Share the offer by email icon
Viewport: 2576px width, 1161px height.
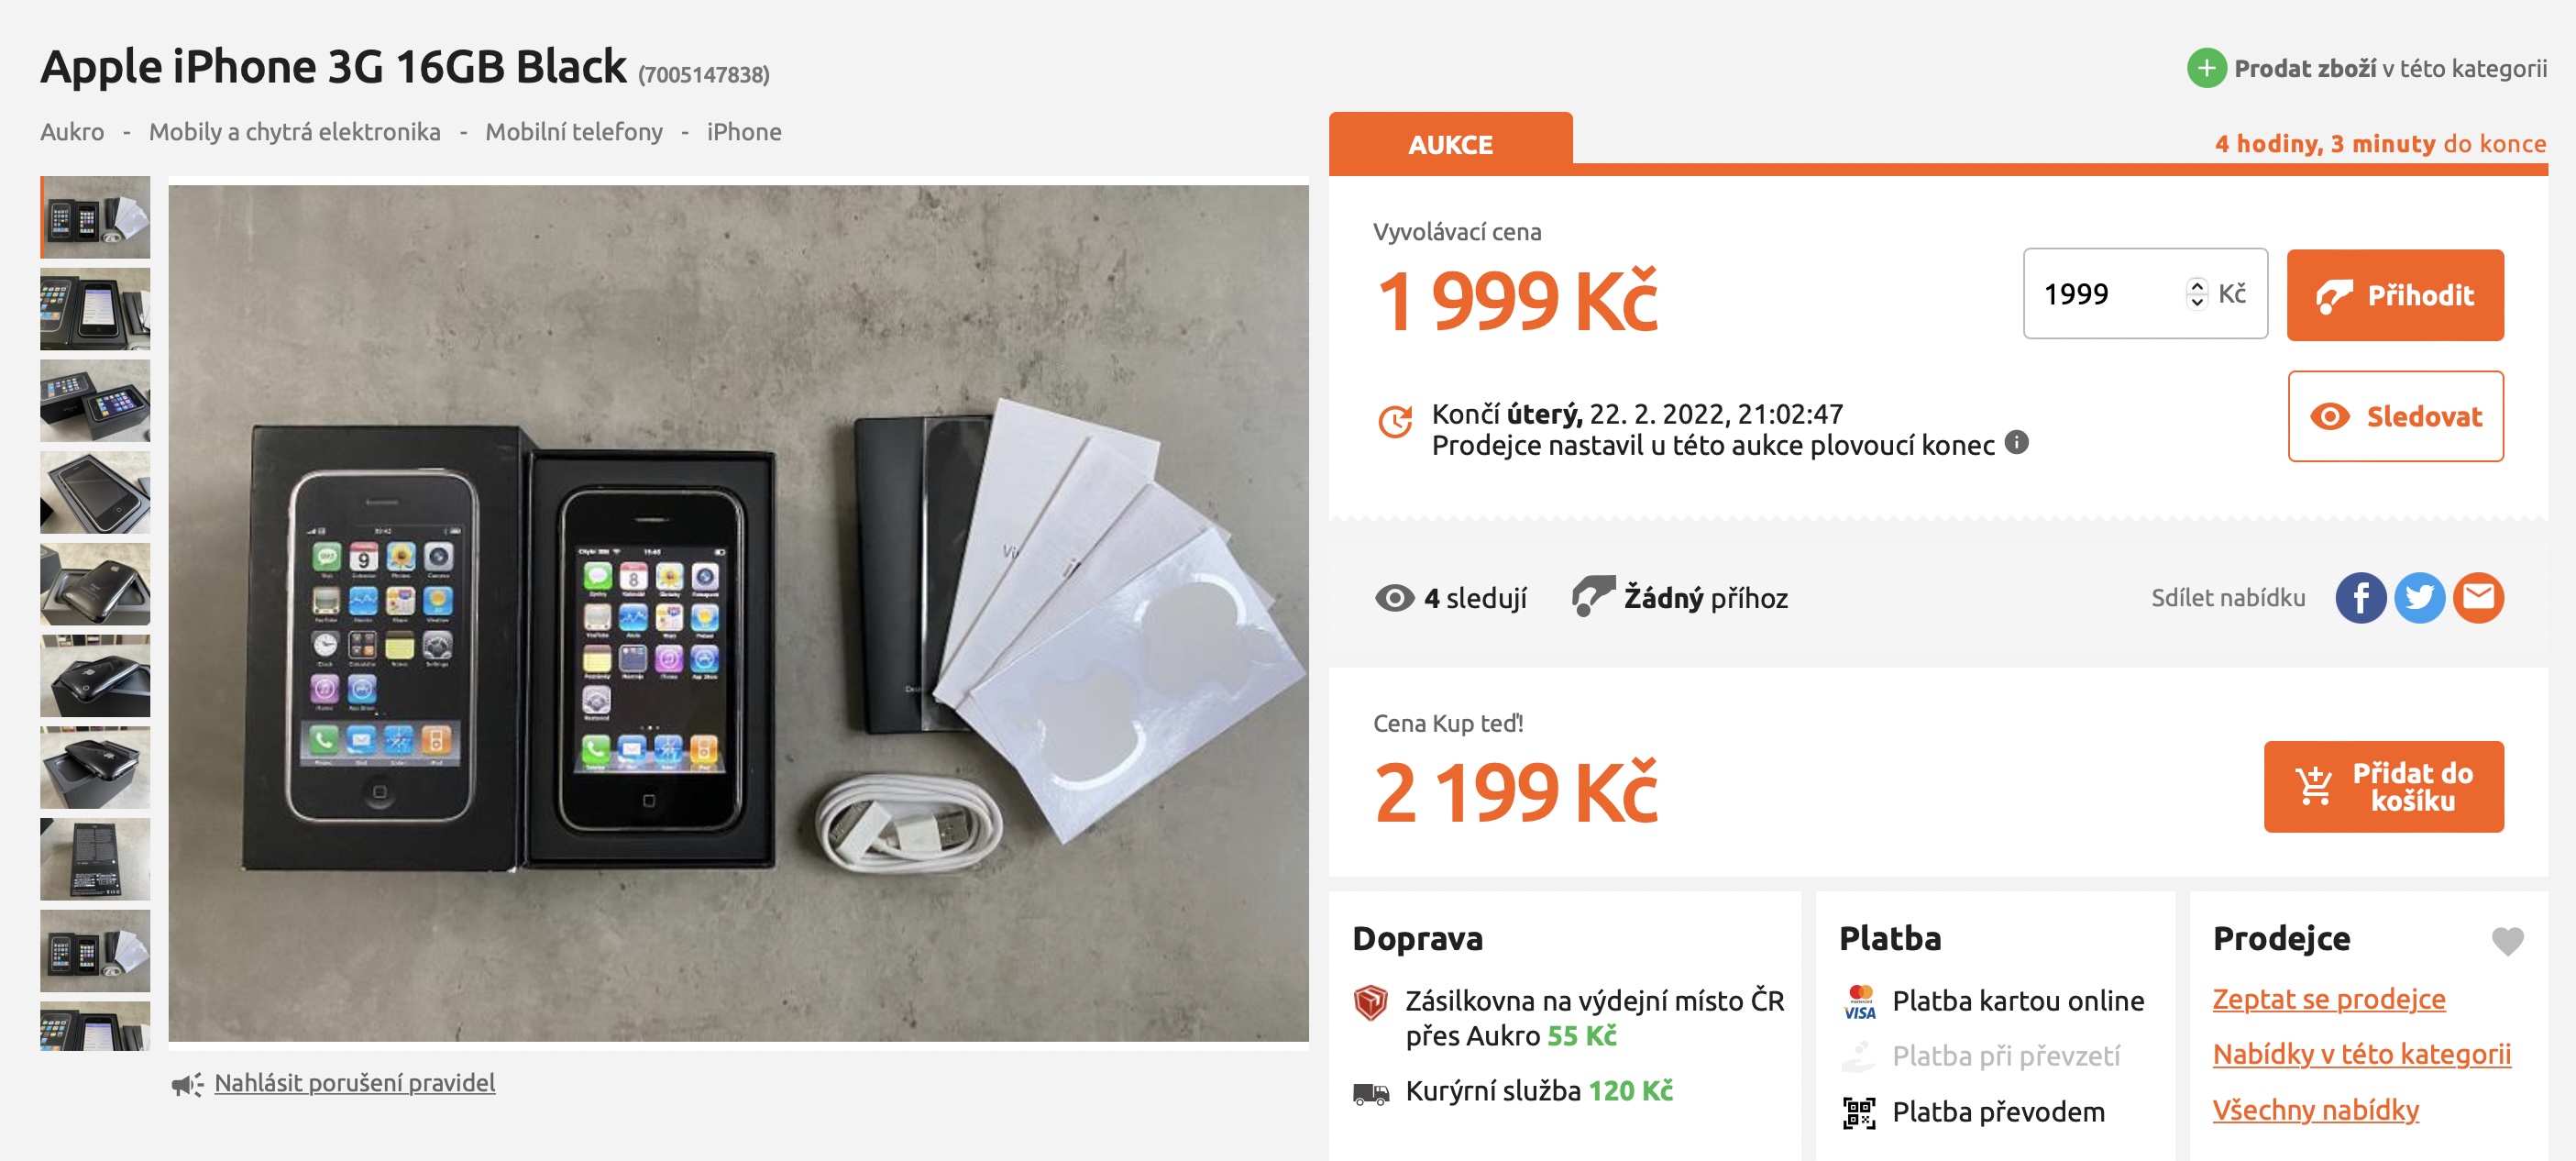[2478, 598]
